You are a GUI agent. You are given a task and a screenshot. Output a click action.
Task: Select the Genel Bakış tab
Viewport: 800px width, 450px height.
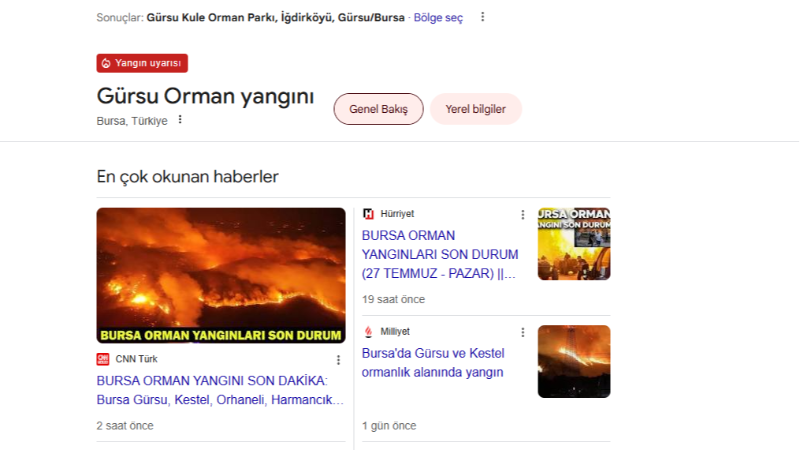point(379,109)
